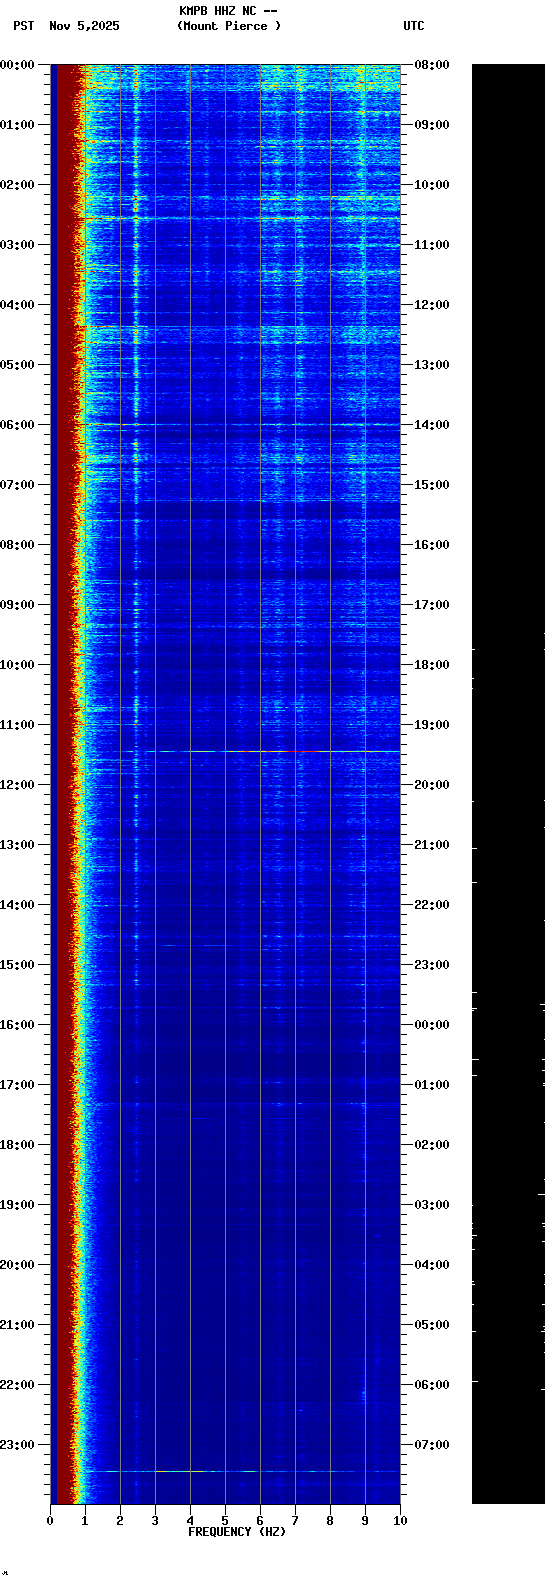
Task: Click the UTC time label '16:00'
Action: (x=432, y=545)
